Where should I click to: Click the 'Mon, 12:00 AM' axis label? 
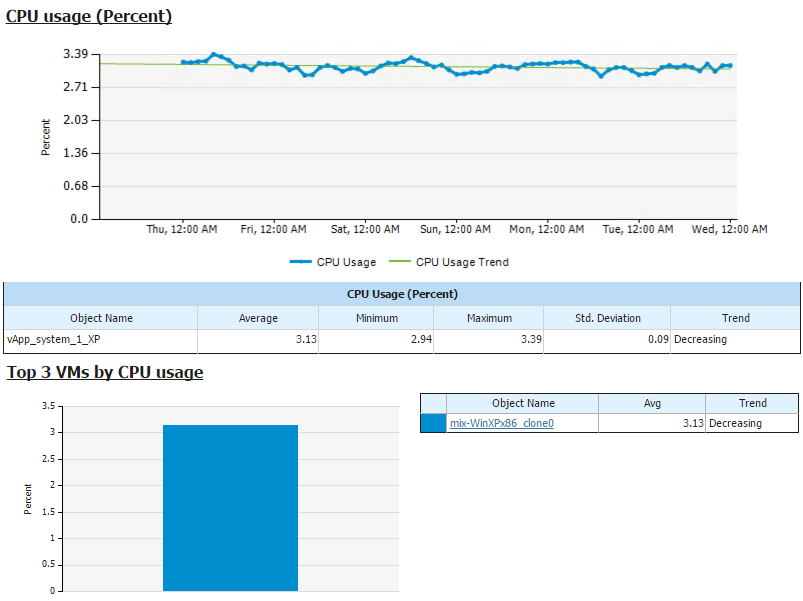(x=546, y=229)
